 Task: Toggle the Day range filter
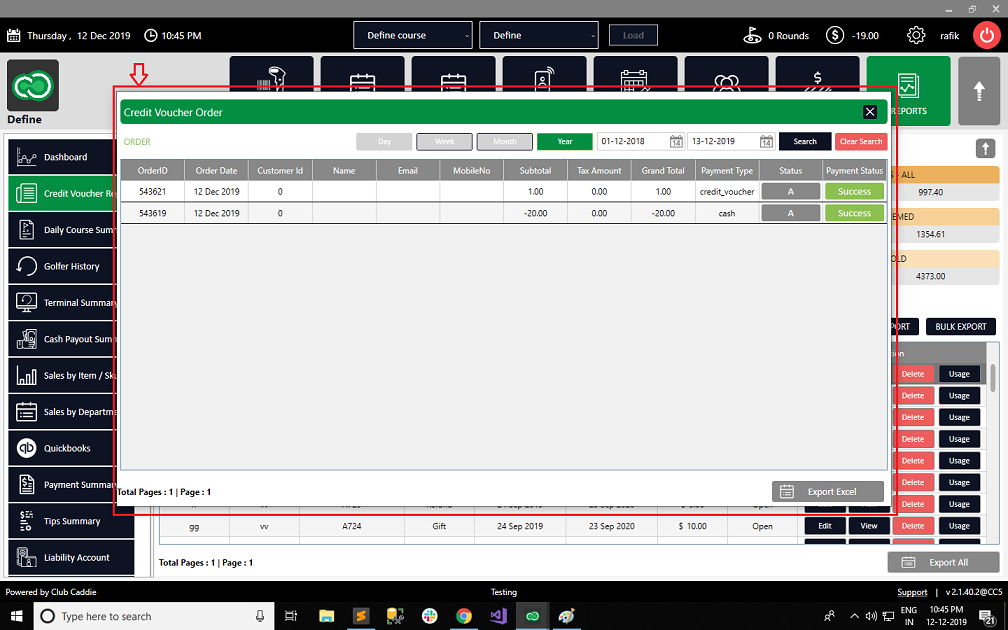click(x=384, y=141)
